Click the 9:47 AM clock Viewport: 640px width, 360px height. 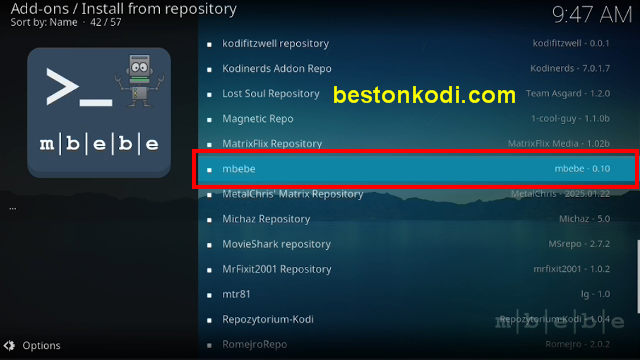coord(592,15)
